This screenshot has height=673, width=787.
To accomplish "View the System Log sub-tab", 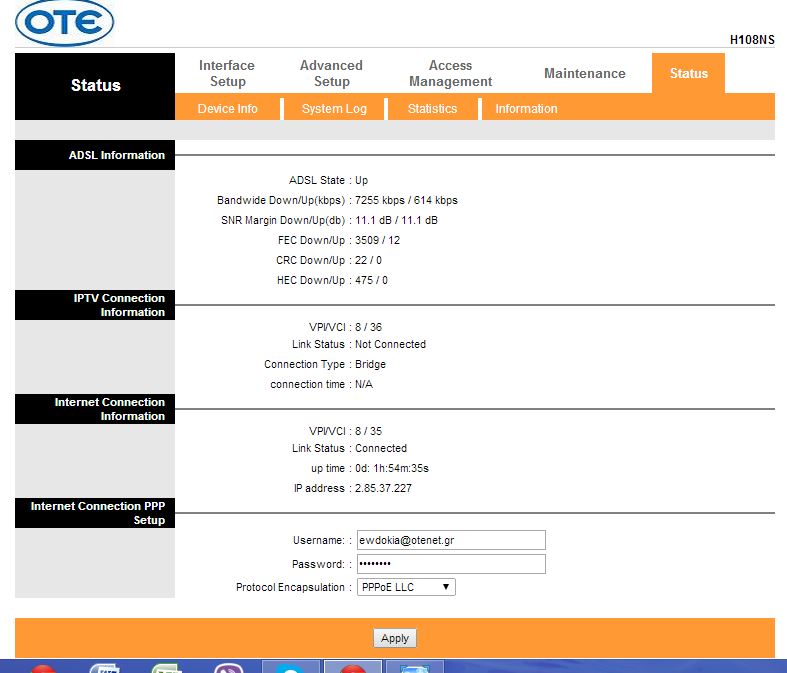I will coord(334,109).
